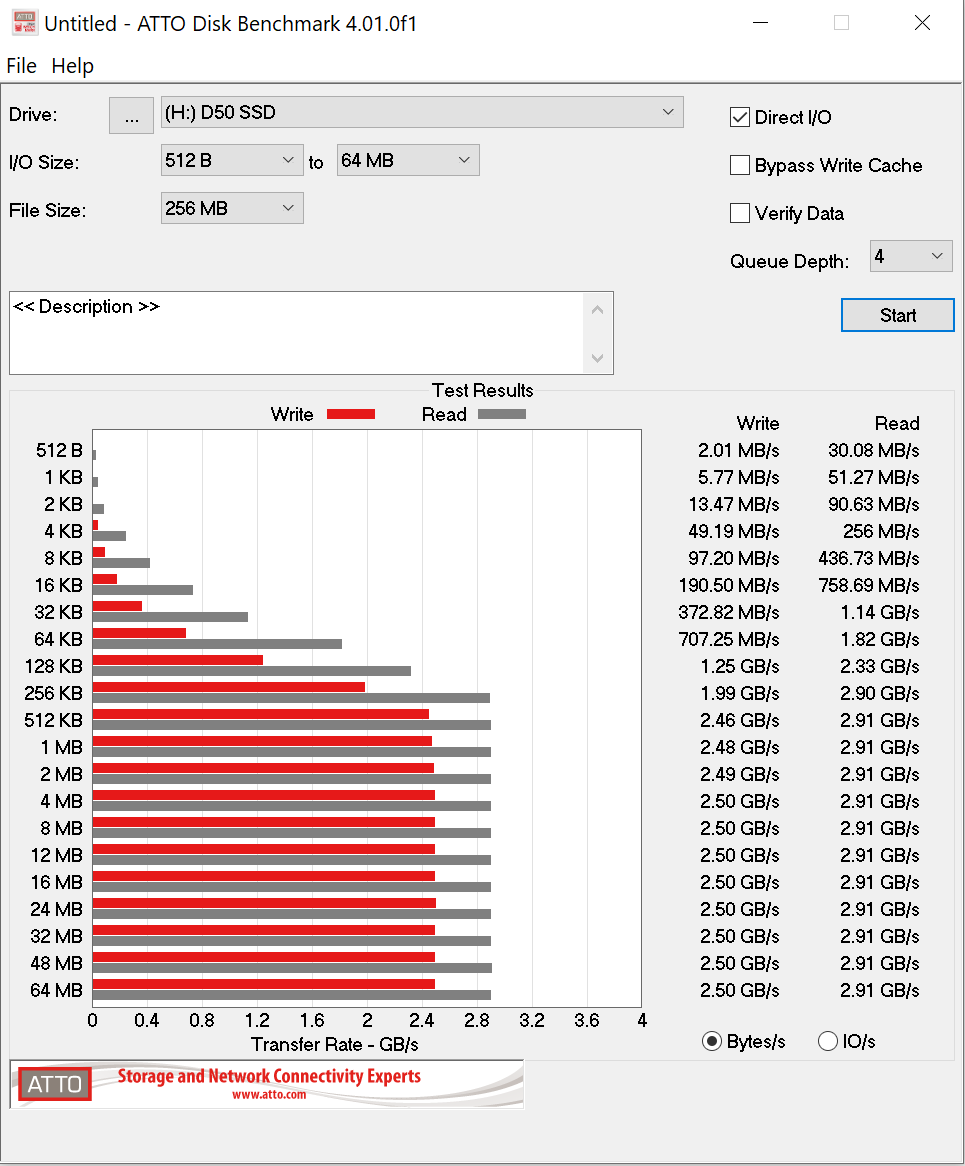
Task: Change the Queue Depth dropdown value
Action: pos(910,257)
